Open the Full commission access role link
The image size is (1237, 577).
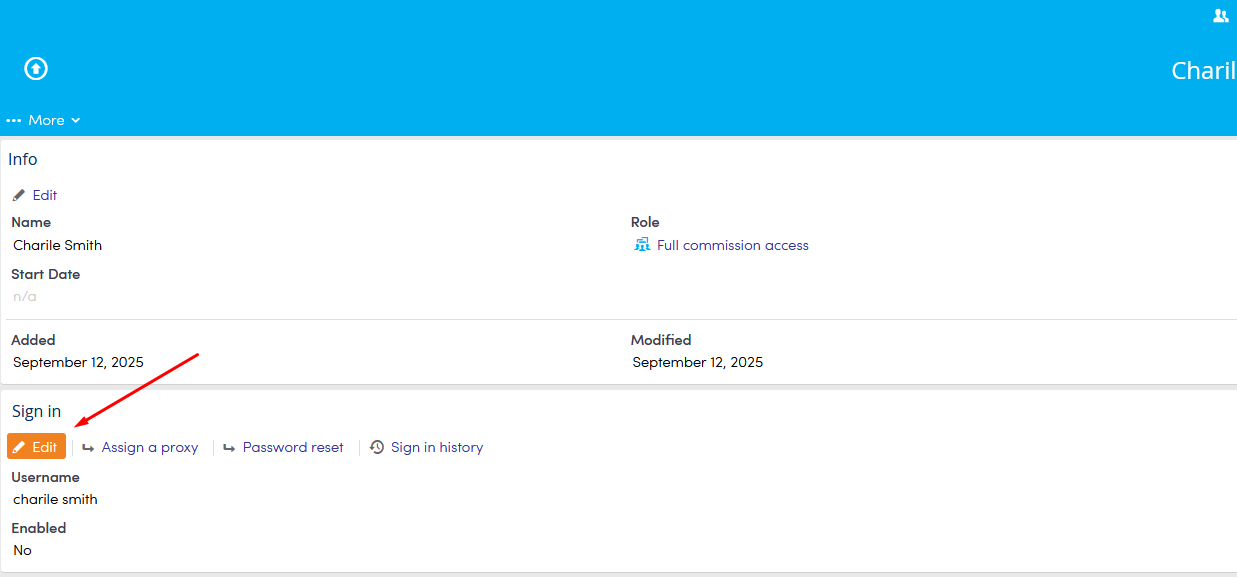point(732,245)
